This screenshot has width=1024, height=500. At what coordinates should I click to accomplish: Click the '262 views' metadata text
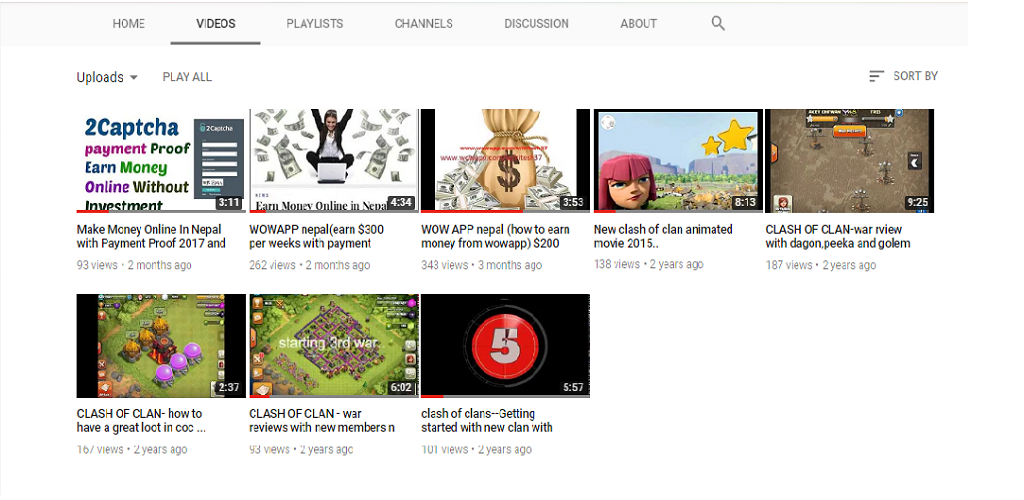(x=272, y=265)
